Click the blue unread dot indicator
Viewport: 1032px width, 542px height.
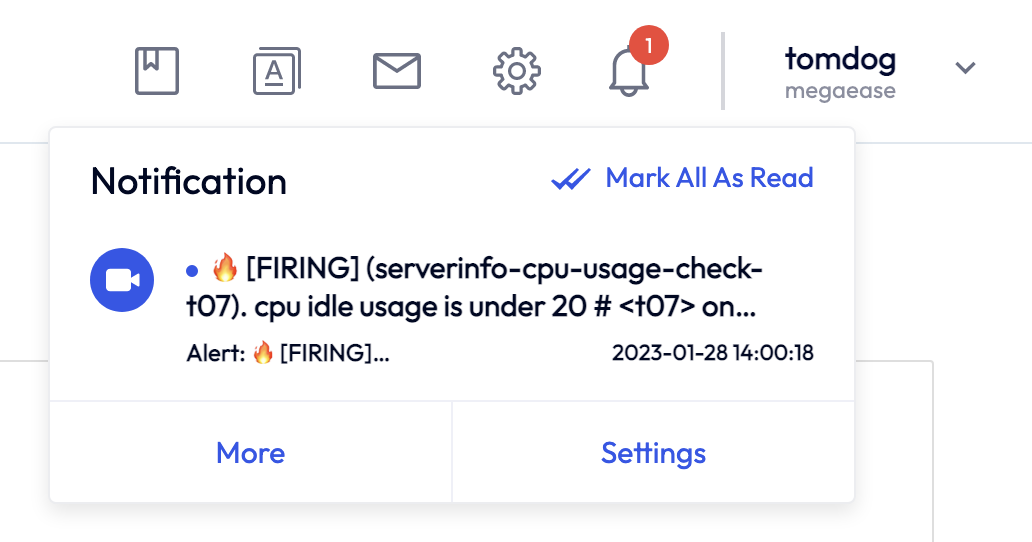click(x=192, y=270)
